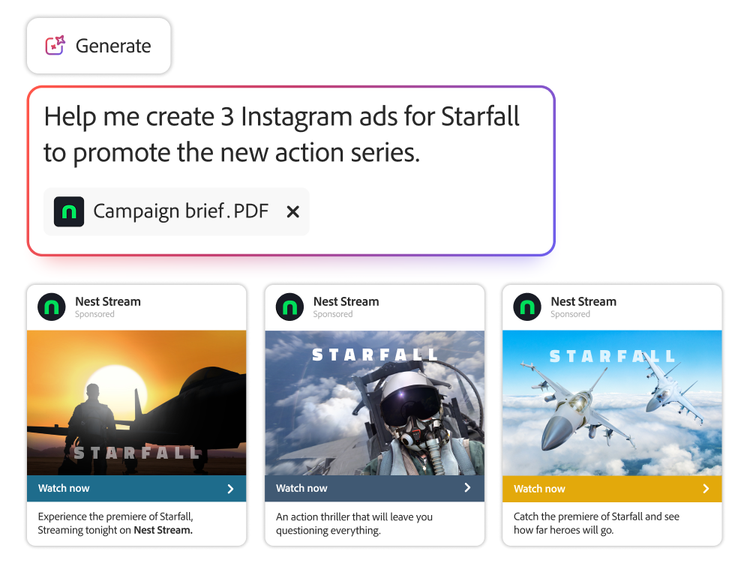Click the Nest Stream avatar on second ad
750x563 pixels.
pos(290,307)
